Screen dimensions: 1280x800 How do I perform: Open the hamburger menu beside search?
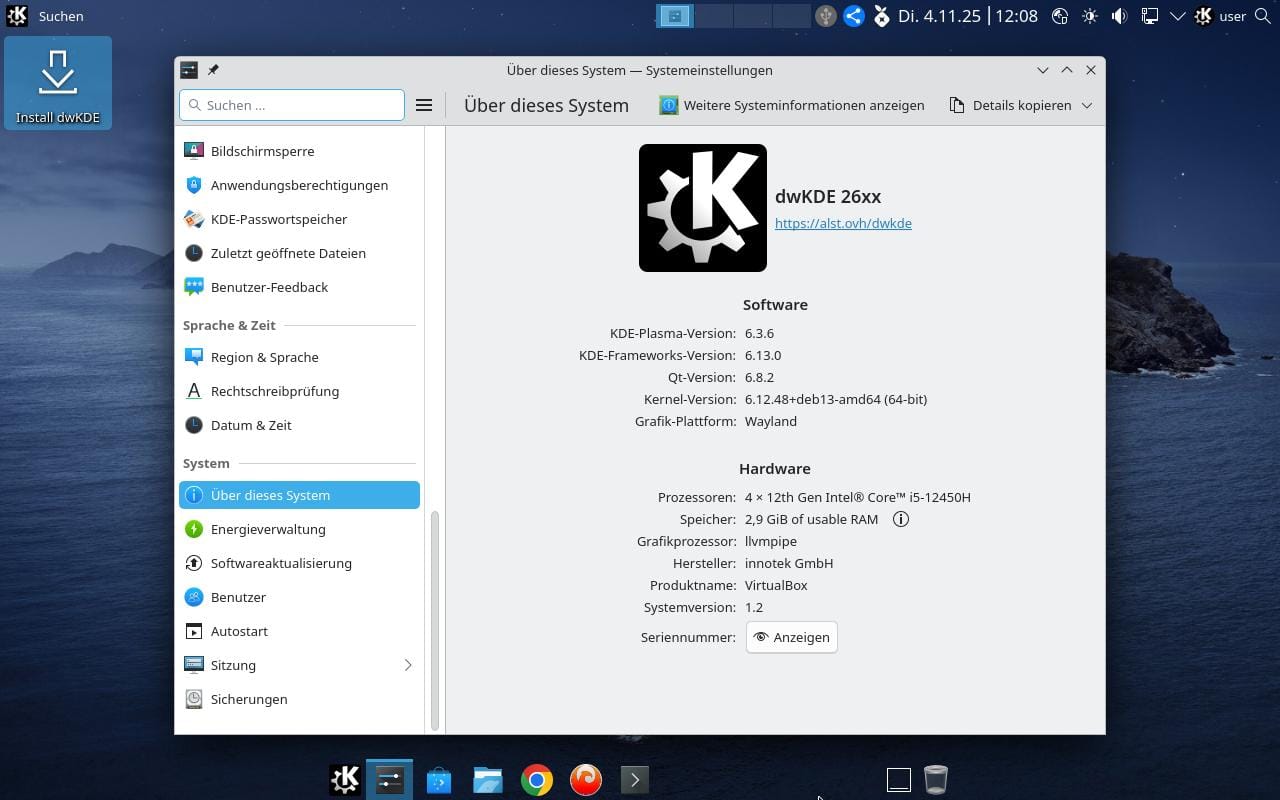point(424,105)
